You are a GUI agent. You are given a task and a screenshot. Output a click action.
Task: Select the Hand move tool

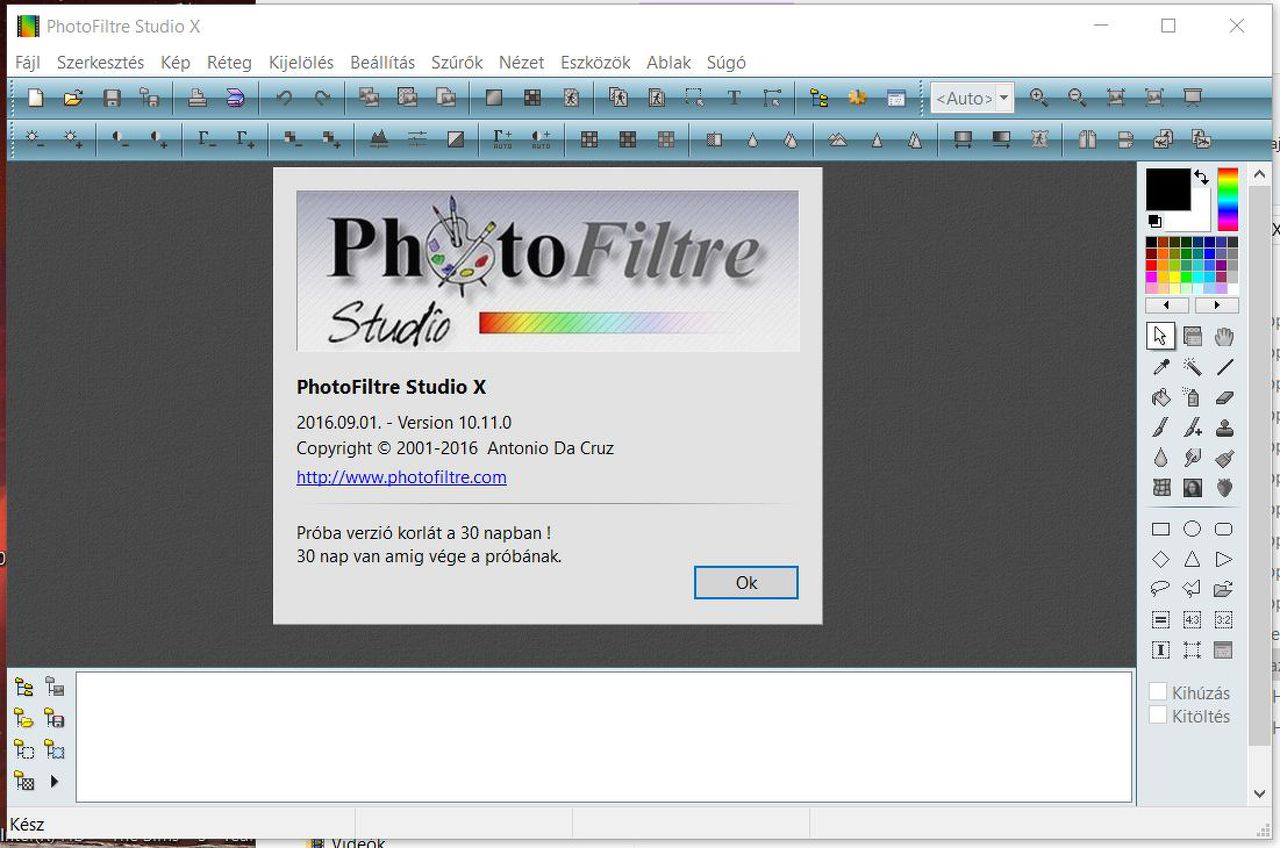click(x=1223, y=336)
